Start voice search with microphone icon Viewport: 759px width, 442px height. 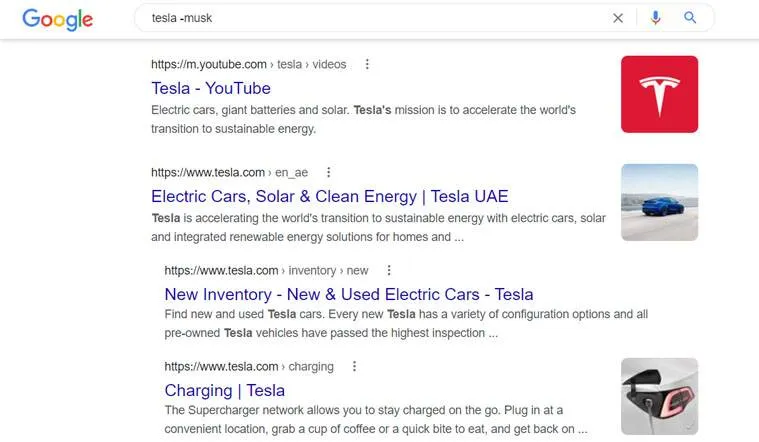click(x=655, y=18)
